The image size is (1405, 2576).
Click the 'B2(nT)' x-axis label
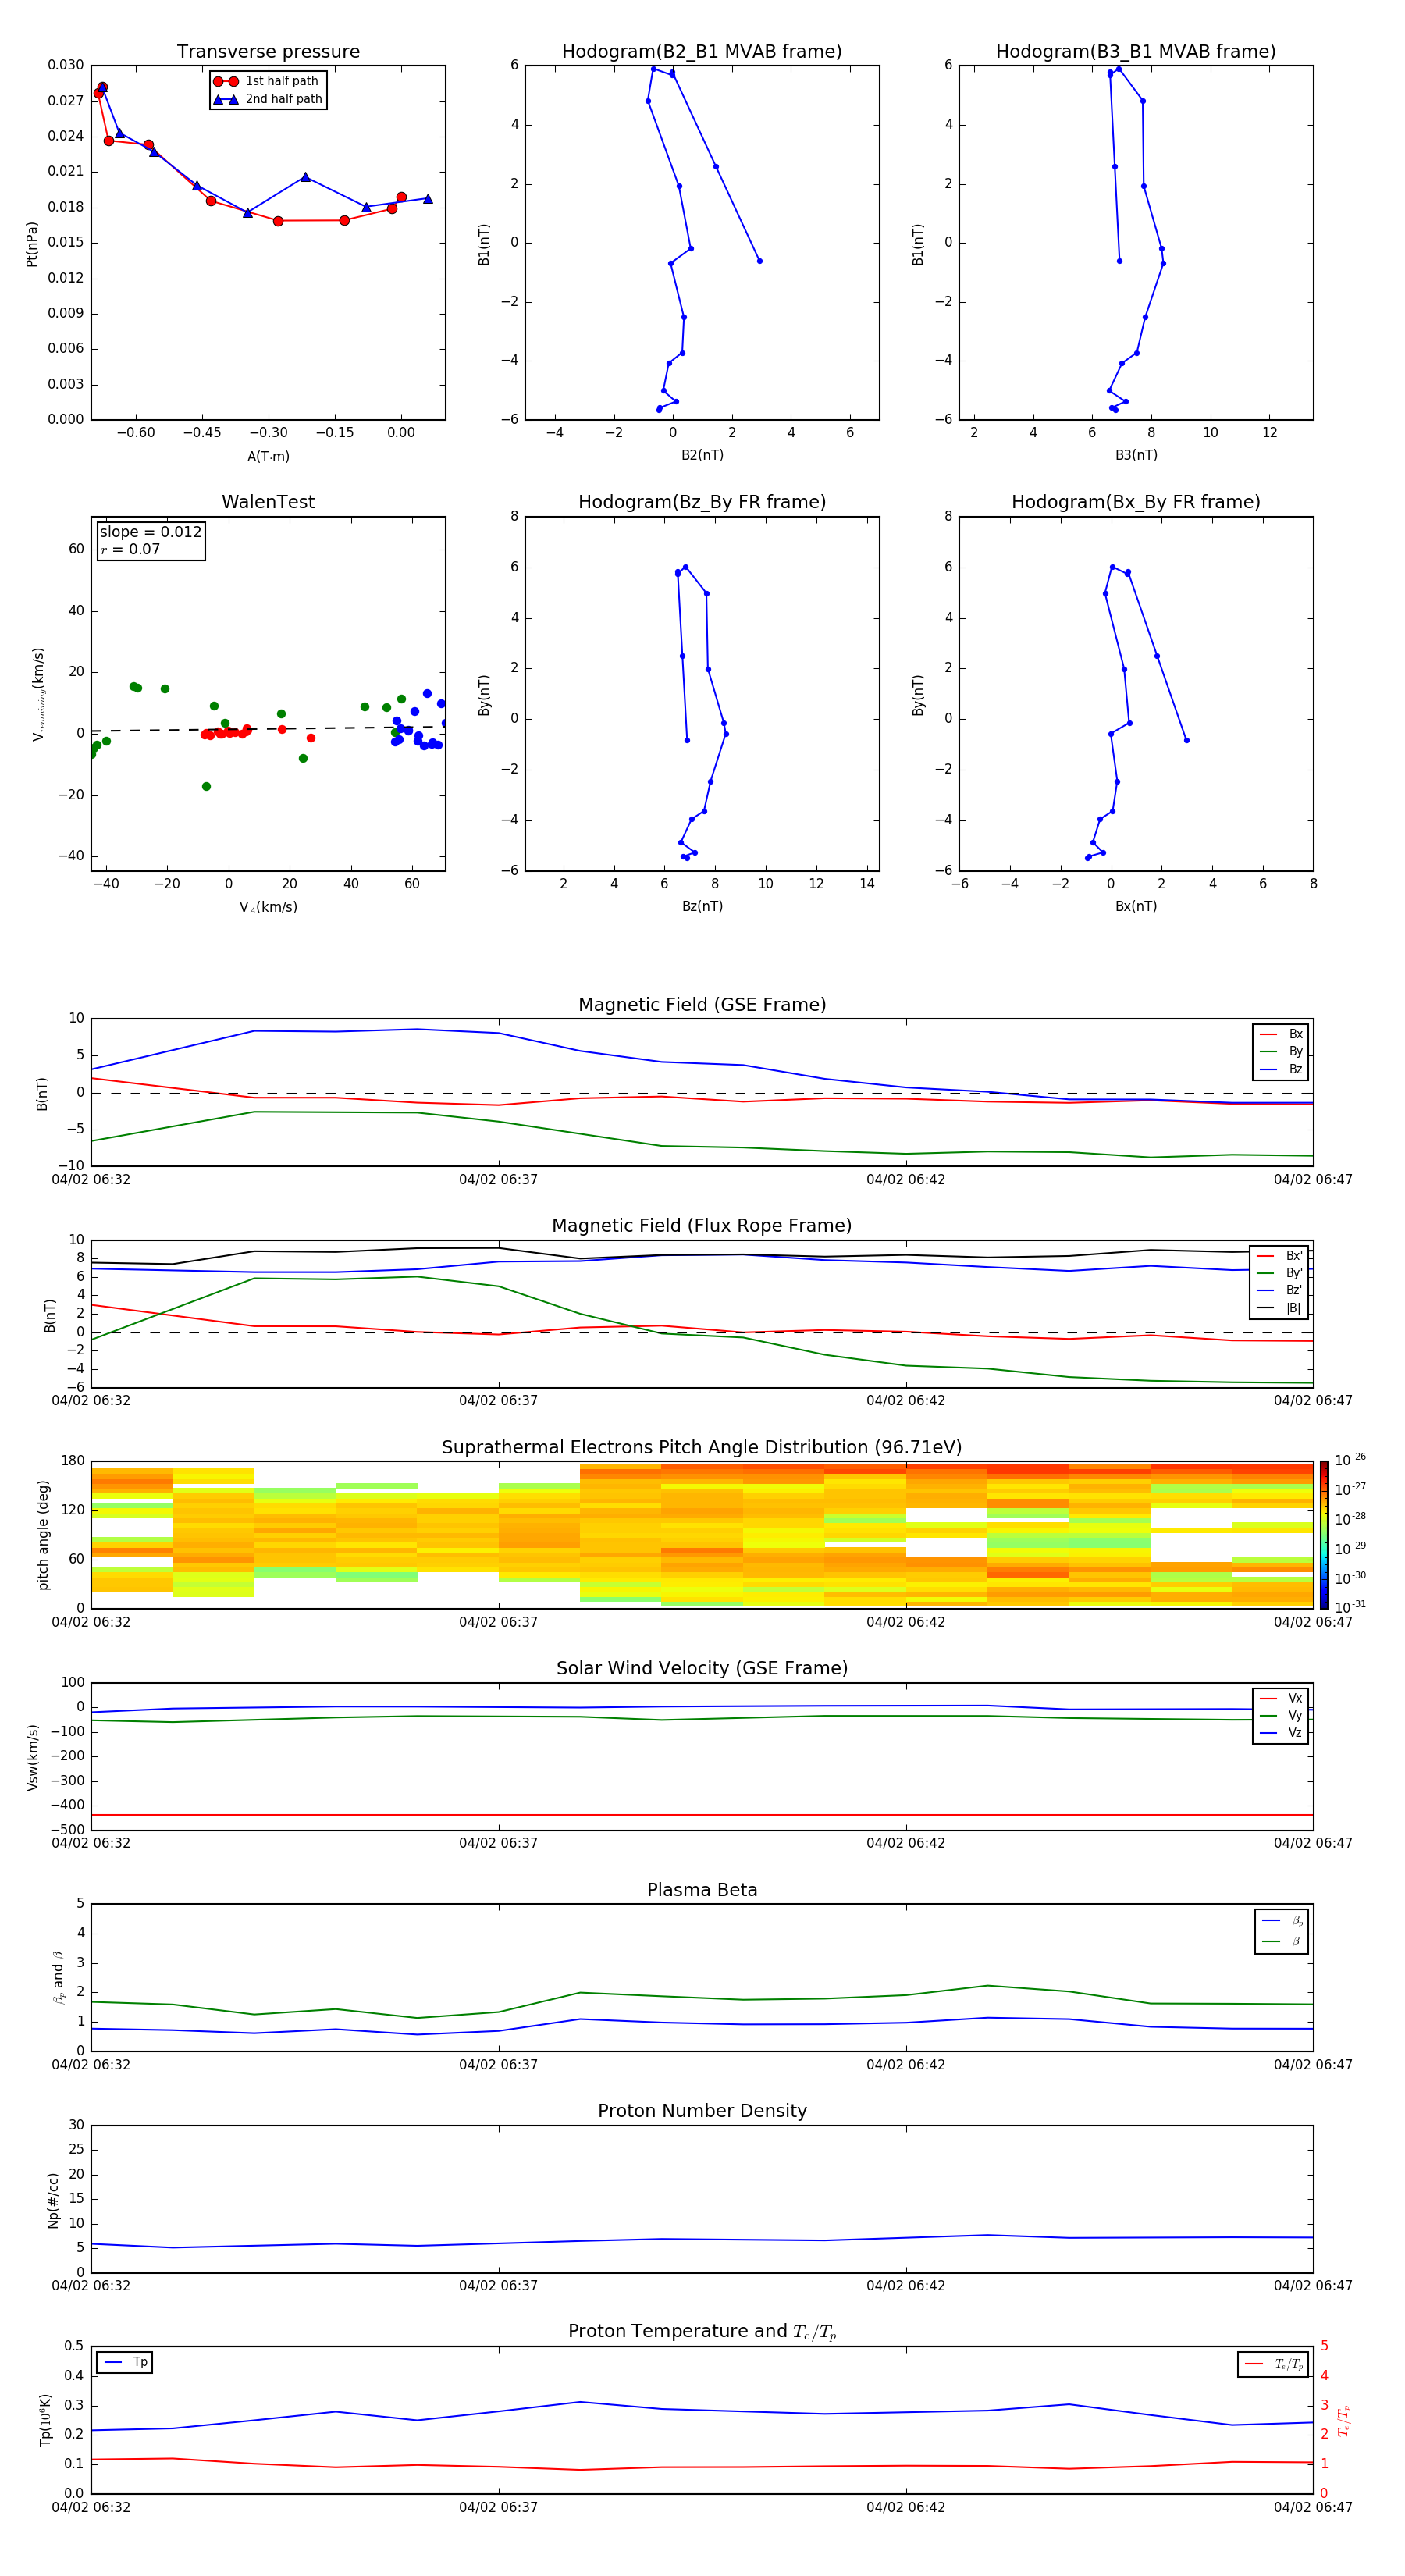pyautogui.click(x=702, y=456)
